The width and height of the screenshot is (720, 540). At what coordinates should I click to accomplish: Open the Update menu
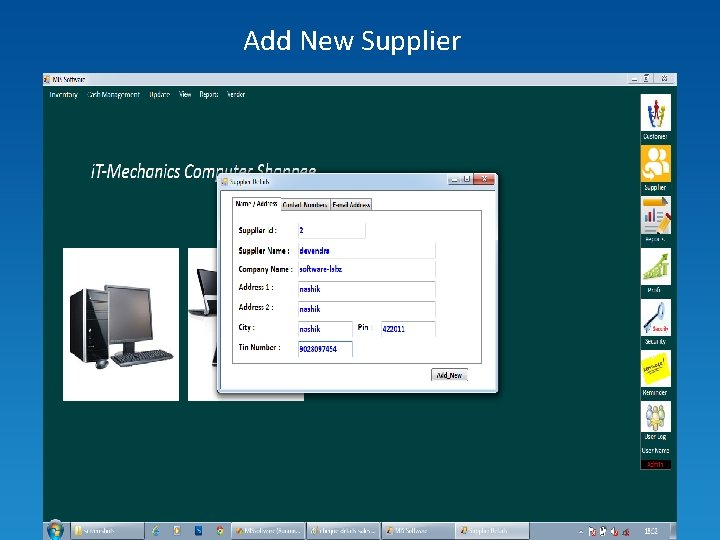click(x=159, y=95)
